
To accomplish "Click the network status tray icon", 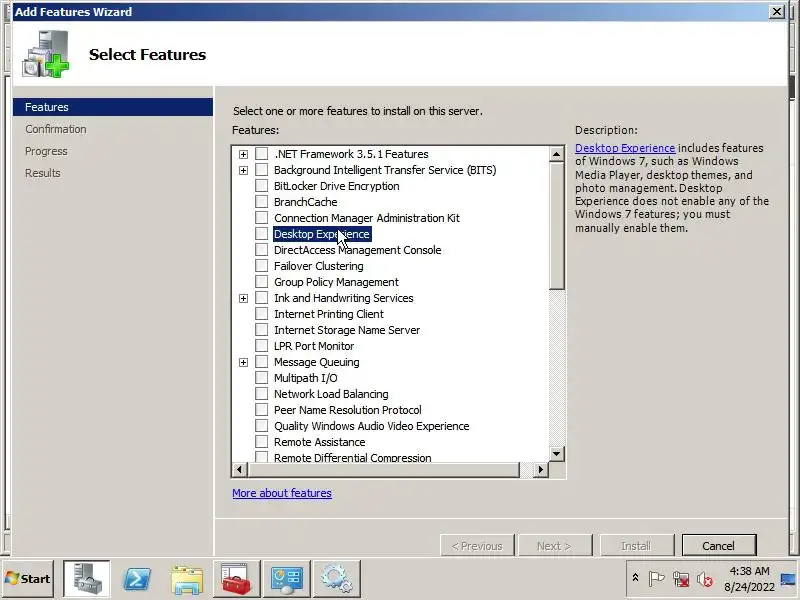I will click(681, 579).
